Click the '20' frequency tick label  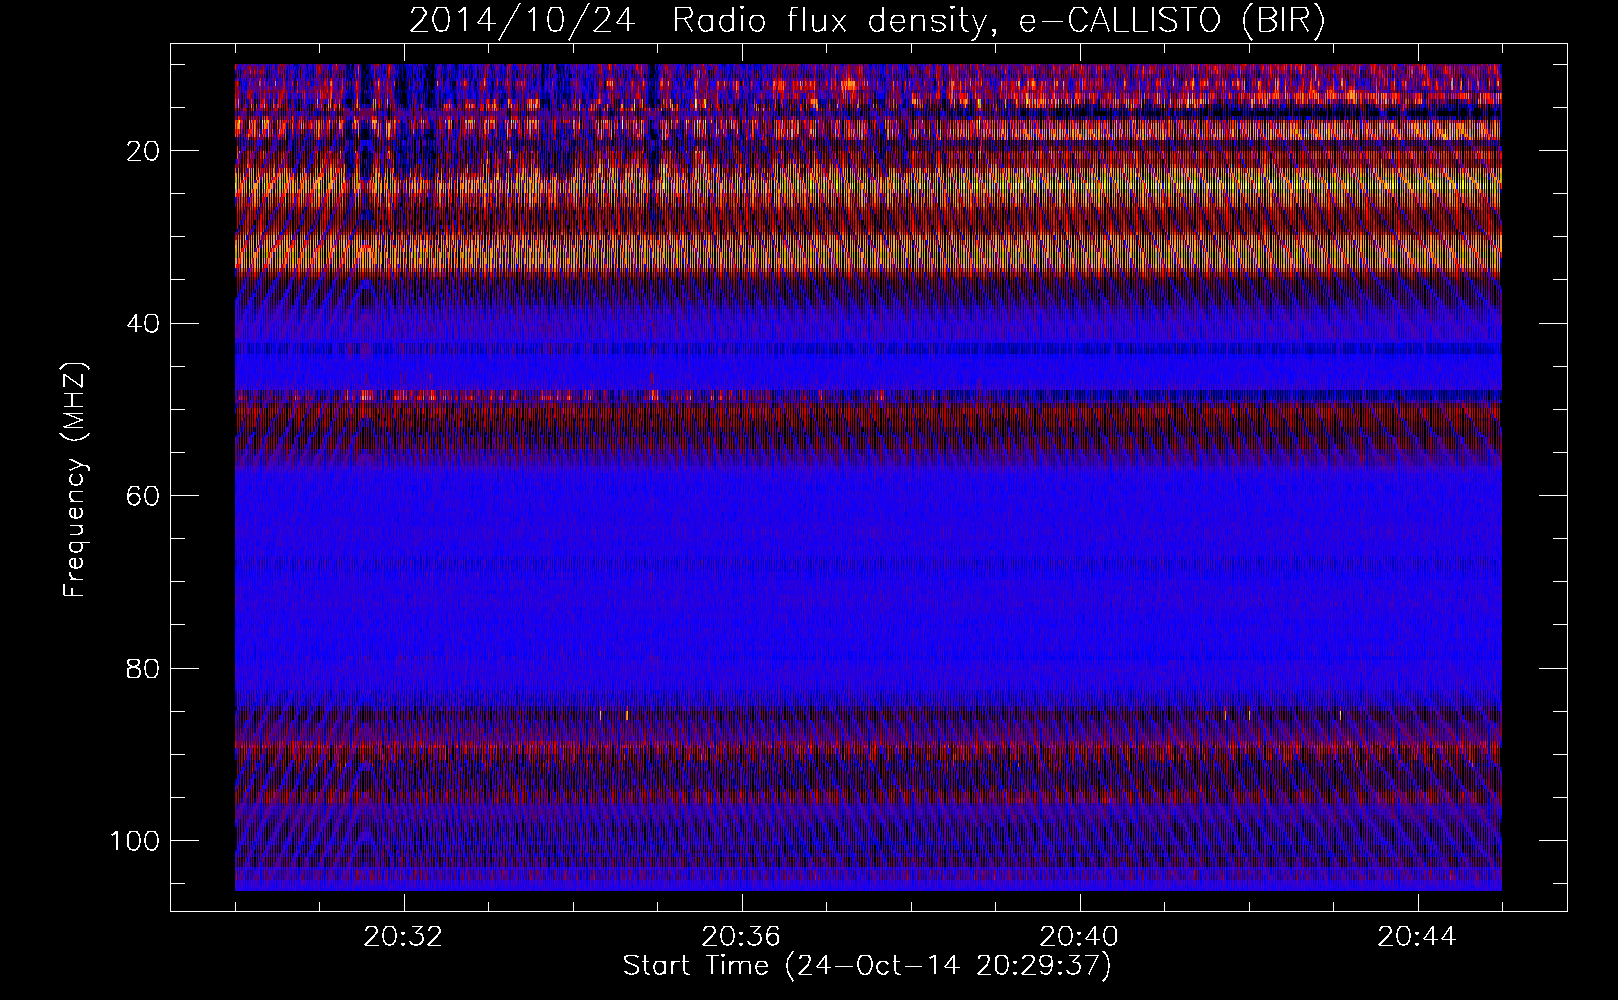coord(142,151)
